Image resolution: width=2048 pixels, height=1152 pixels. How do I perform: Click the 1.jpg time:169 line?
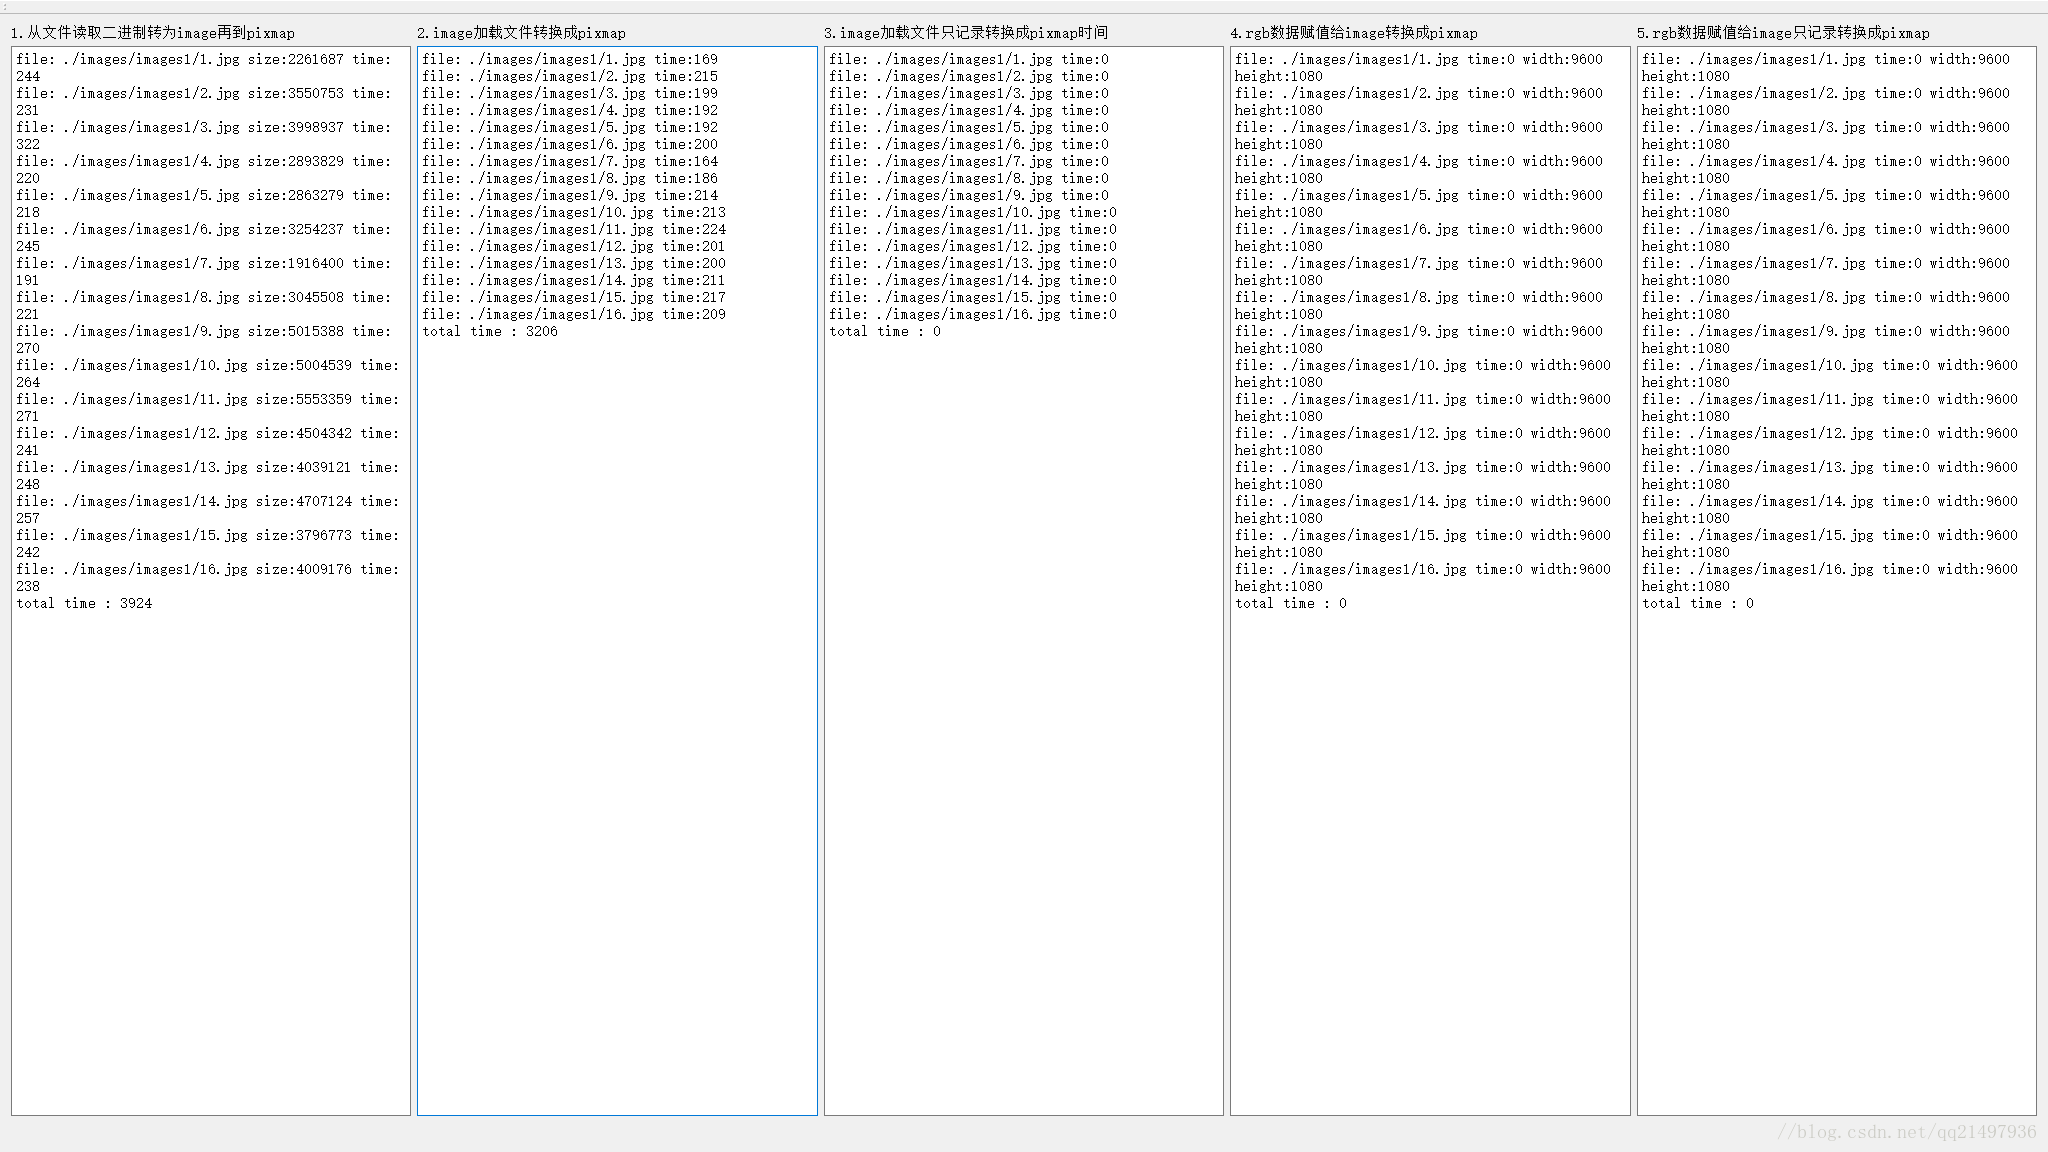tap(569, 60)
